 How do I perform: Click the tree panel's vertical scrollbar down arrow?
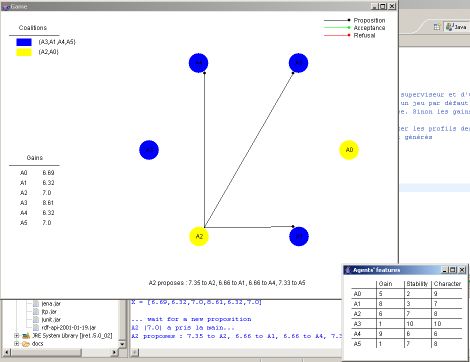pos(122,344)
